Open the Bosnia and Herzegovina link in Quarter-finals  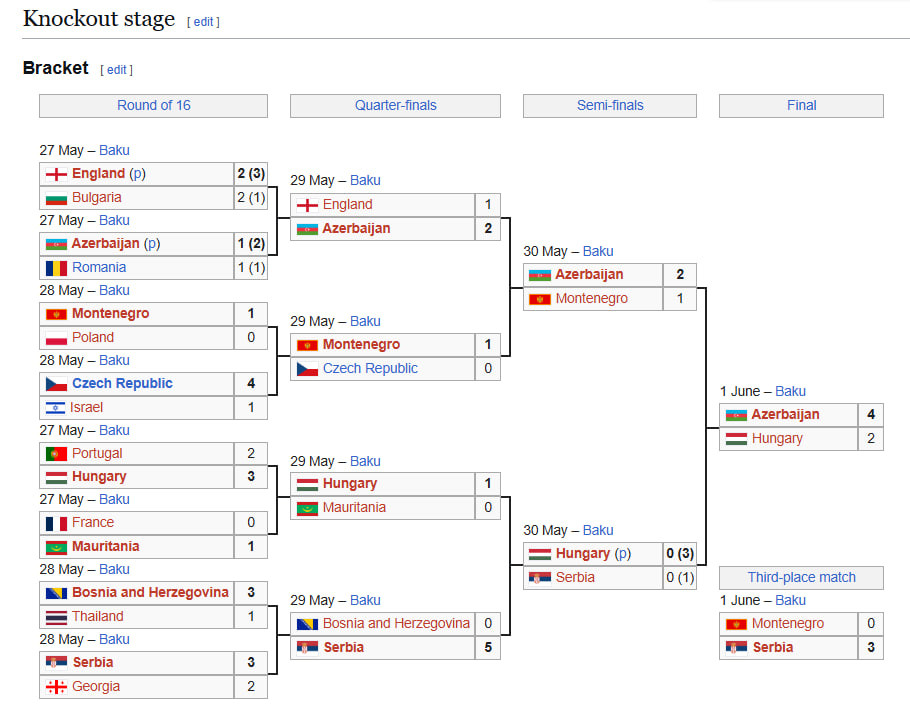[396, 624]
